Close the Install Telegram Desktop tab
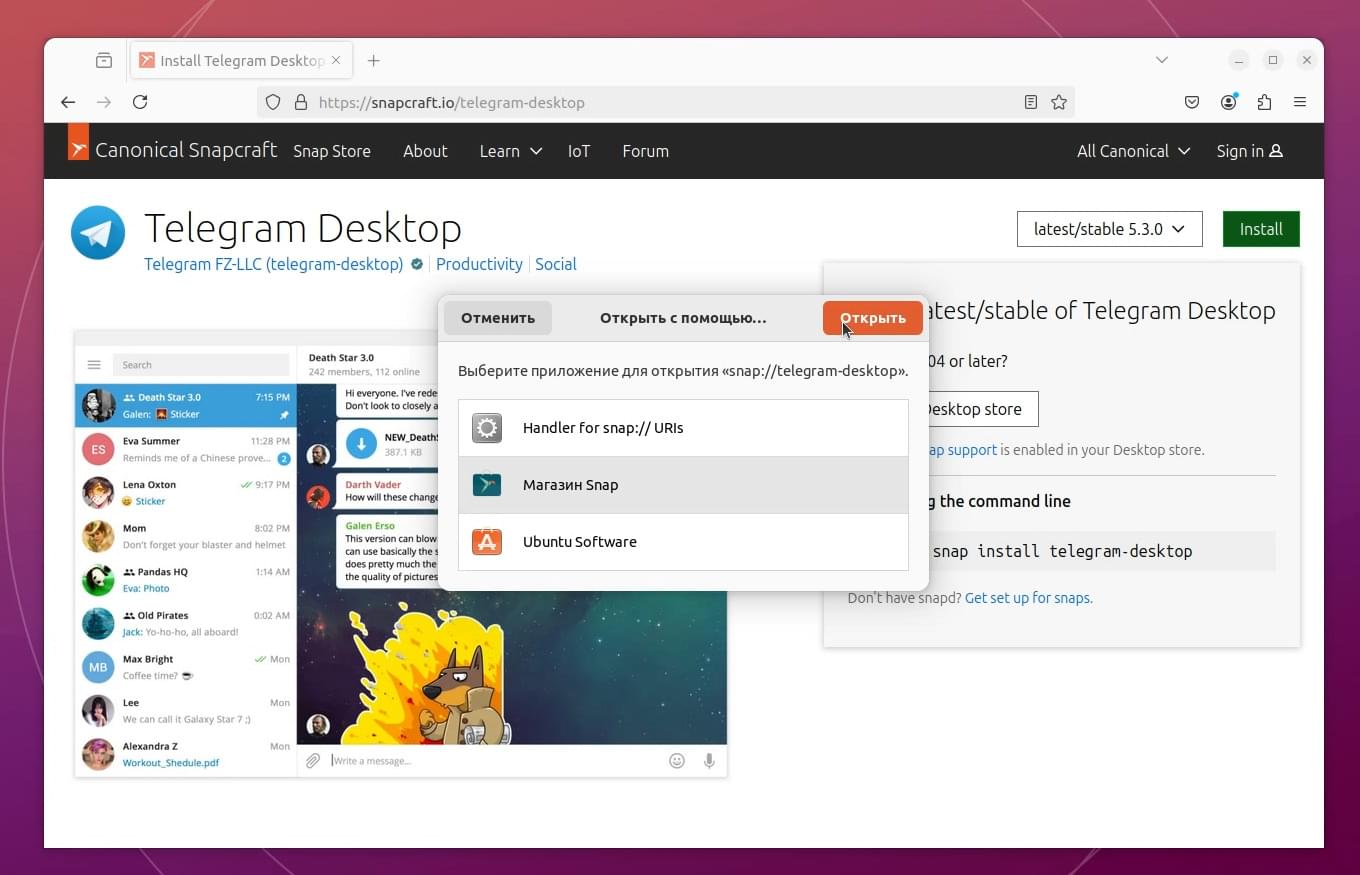Screen dimensions: 1360x875 click(x=336, y=60)
